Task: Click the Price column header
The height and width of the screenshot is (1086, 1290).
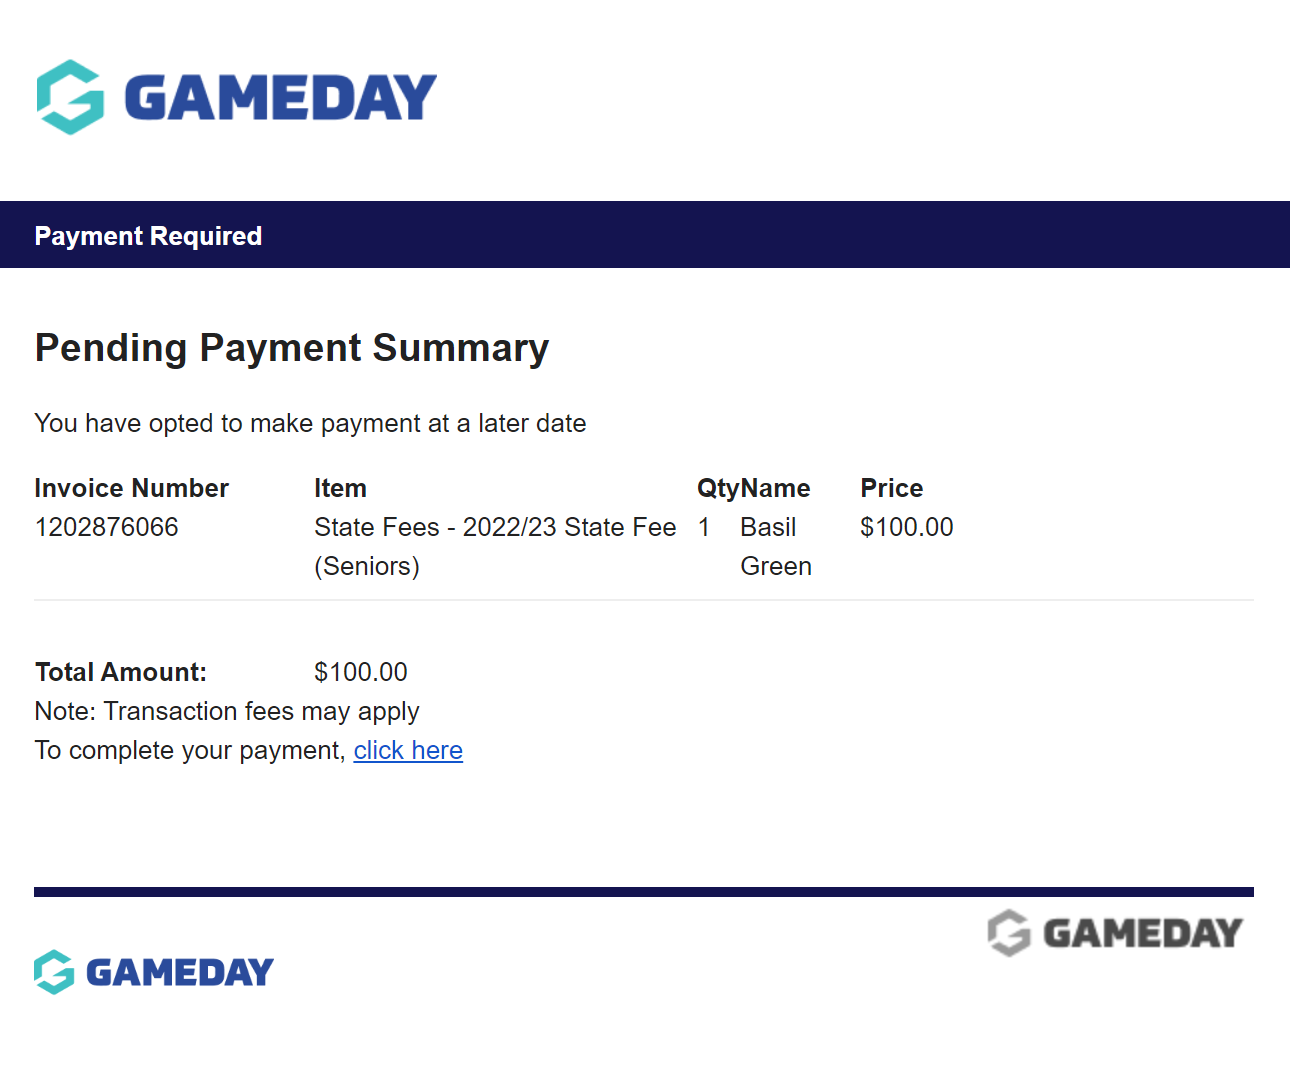Action: (x=891, y=488)
